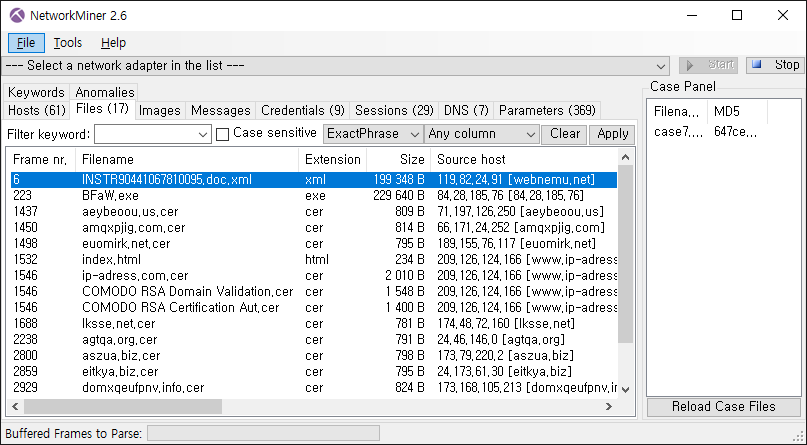Click the Filename column header in Case Panel
The image size is (807, 445).
[x=677, y=112]
